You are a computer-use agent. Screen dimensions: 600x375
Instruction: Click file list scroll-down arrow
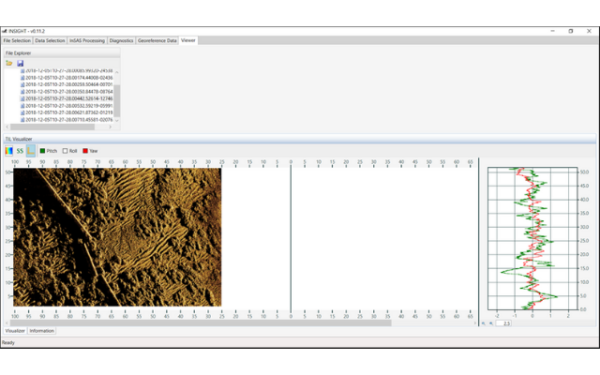click(117, 120)
